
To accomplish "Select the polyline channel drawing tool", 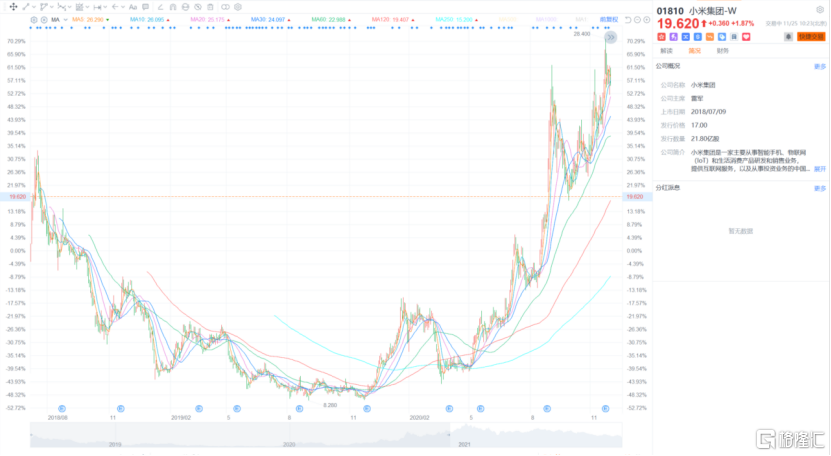I will pyautogui.click(x=44, y=7).
